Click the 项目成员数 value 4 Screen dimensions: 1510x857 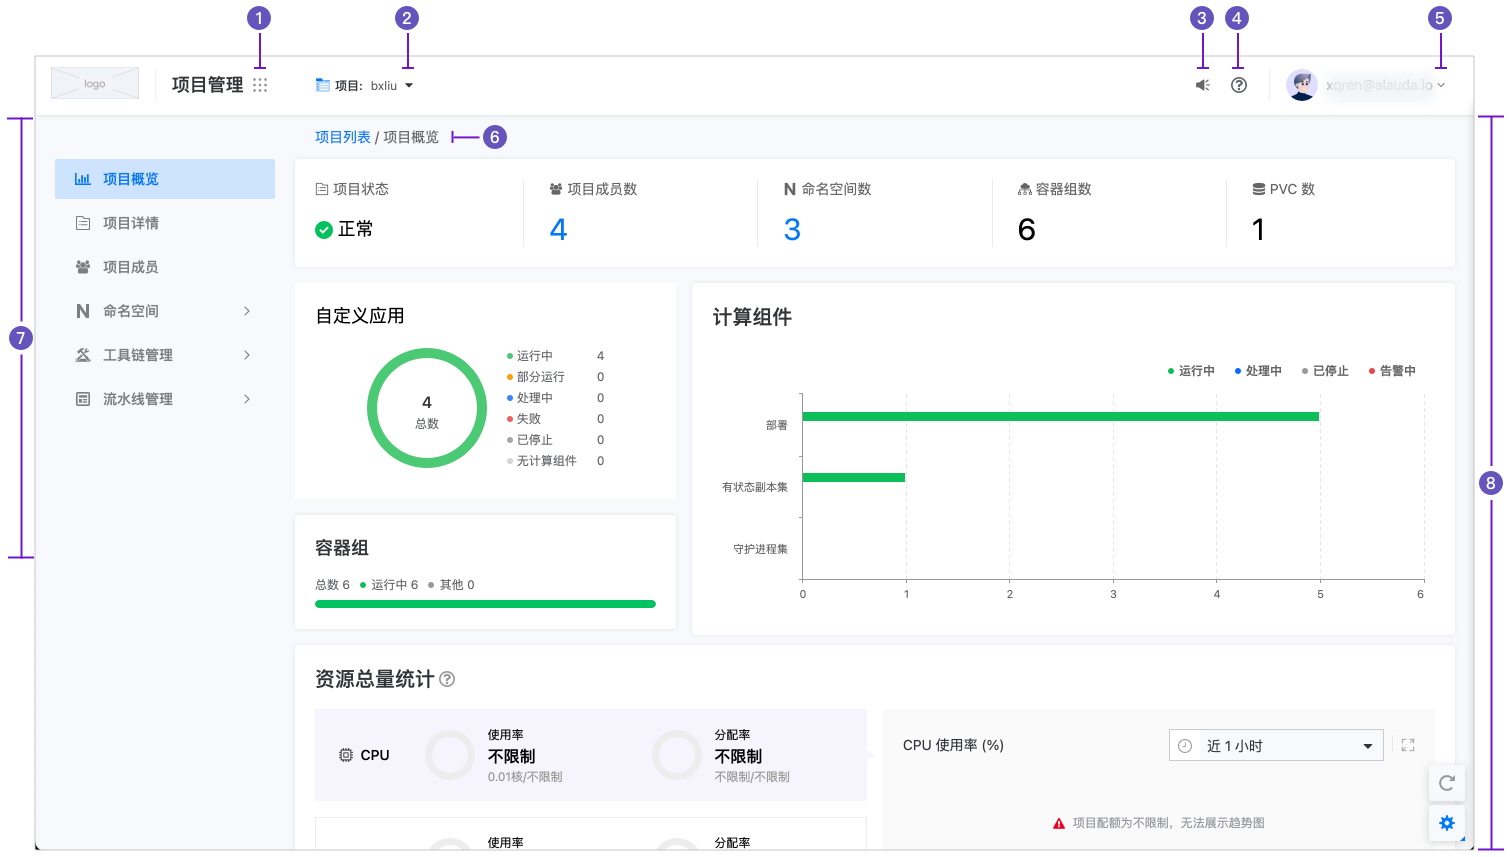coord(558,230)
